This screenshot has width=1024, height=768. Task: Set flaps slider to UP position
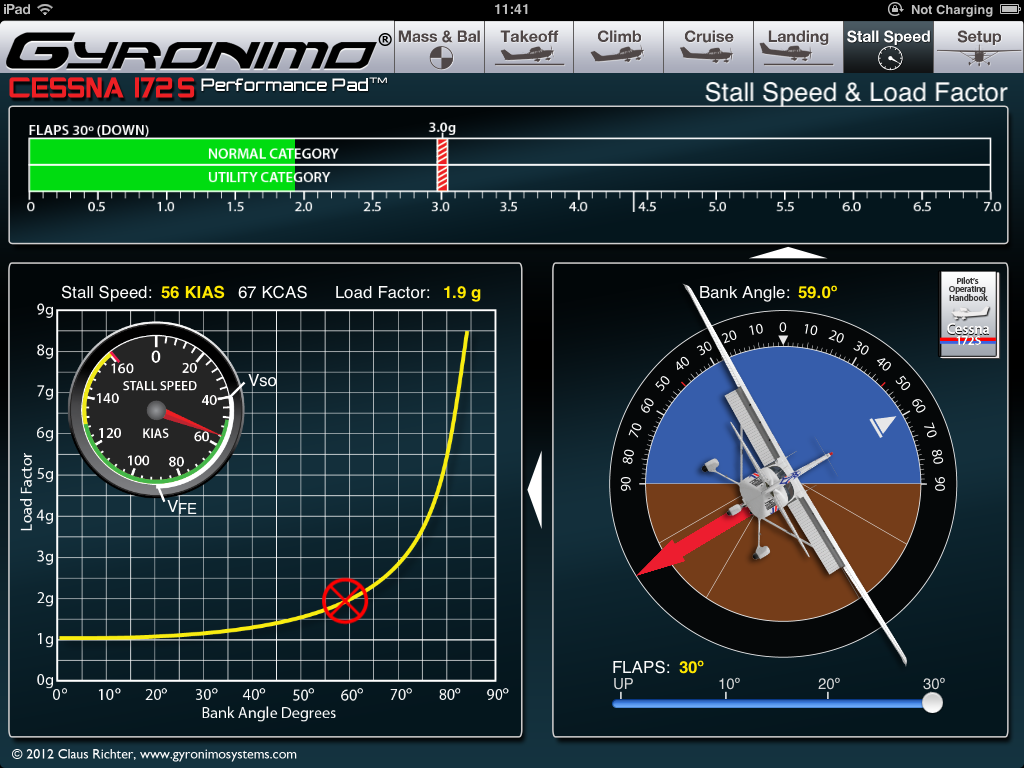click(621, 703)
